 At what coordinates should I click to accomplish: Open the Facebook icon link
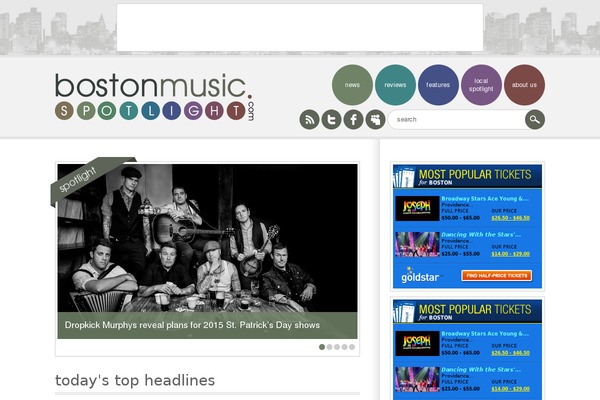click(354, 119)
